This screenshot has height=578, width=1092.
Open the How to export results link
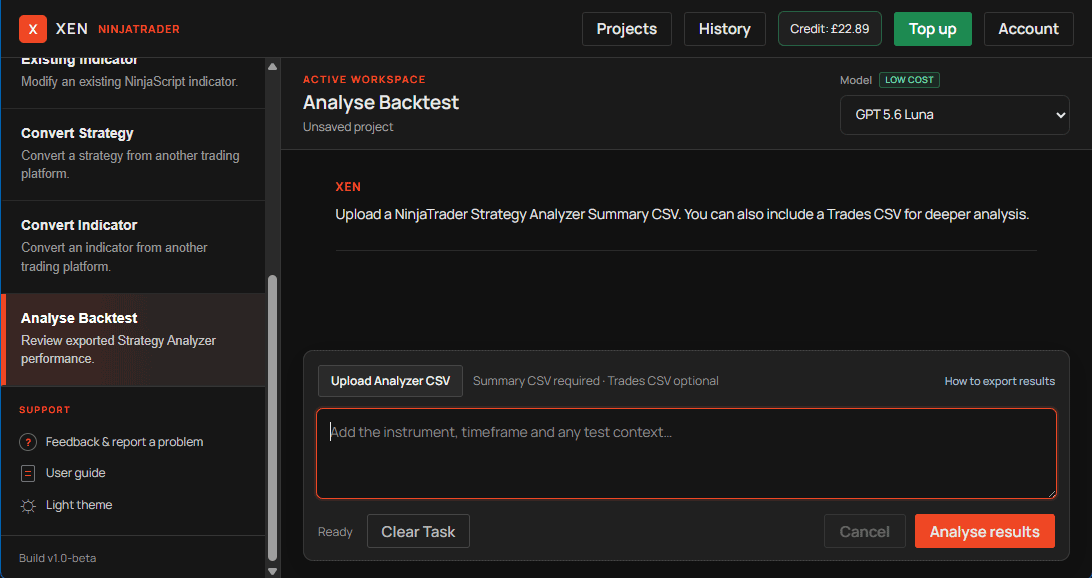[x=999, y=381]
